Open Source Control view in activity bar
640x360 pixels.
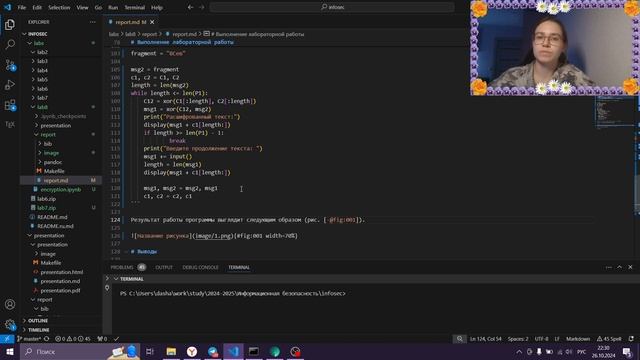click(x=10, y=65)
